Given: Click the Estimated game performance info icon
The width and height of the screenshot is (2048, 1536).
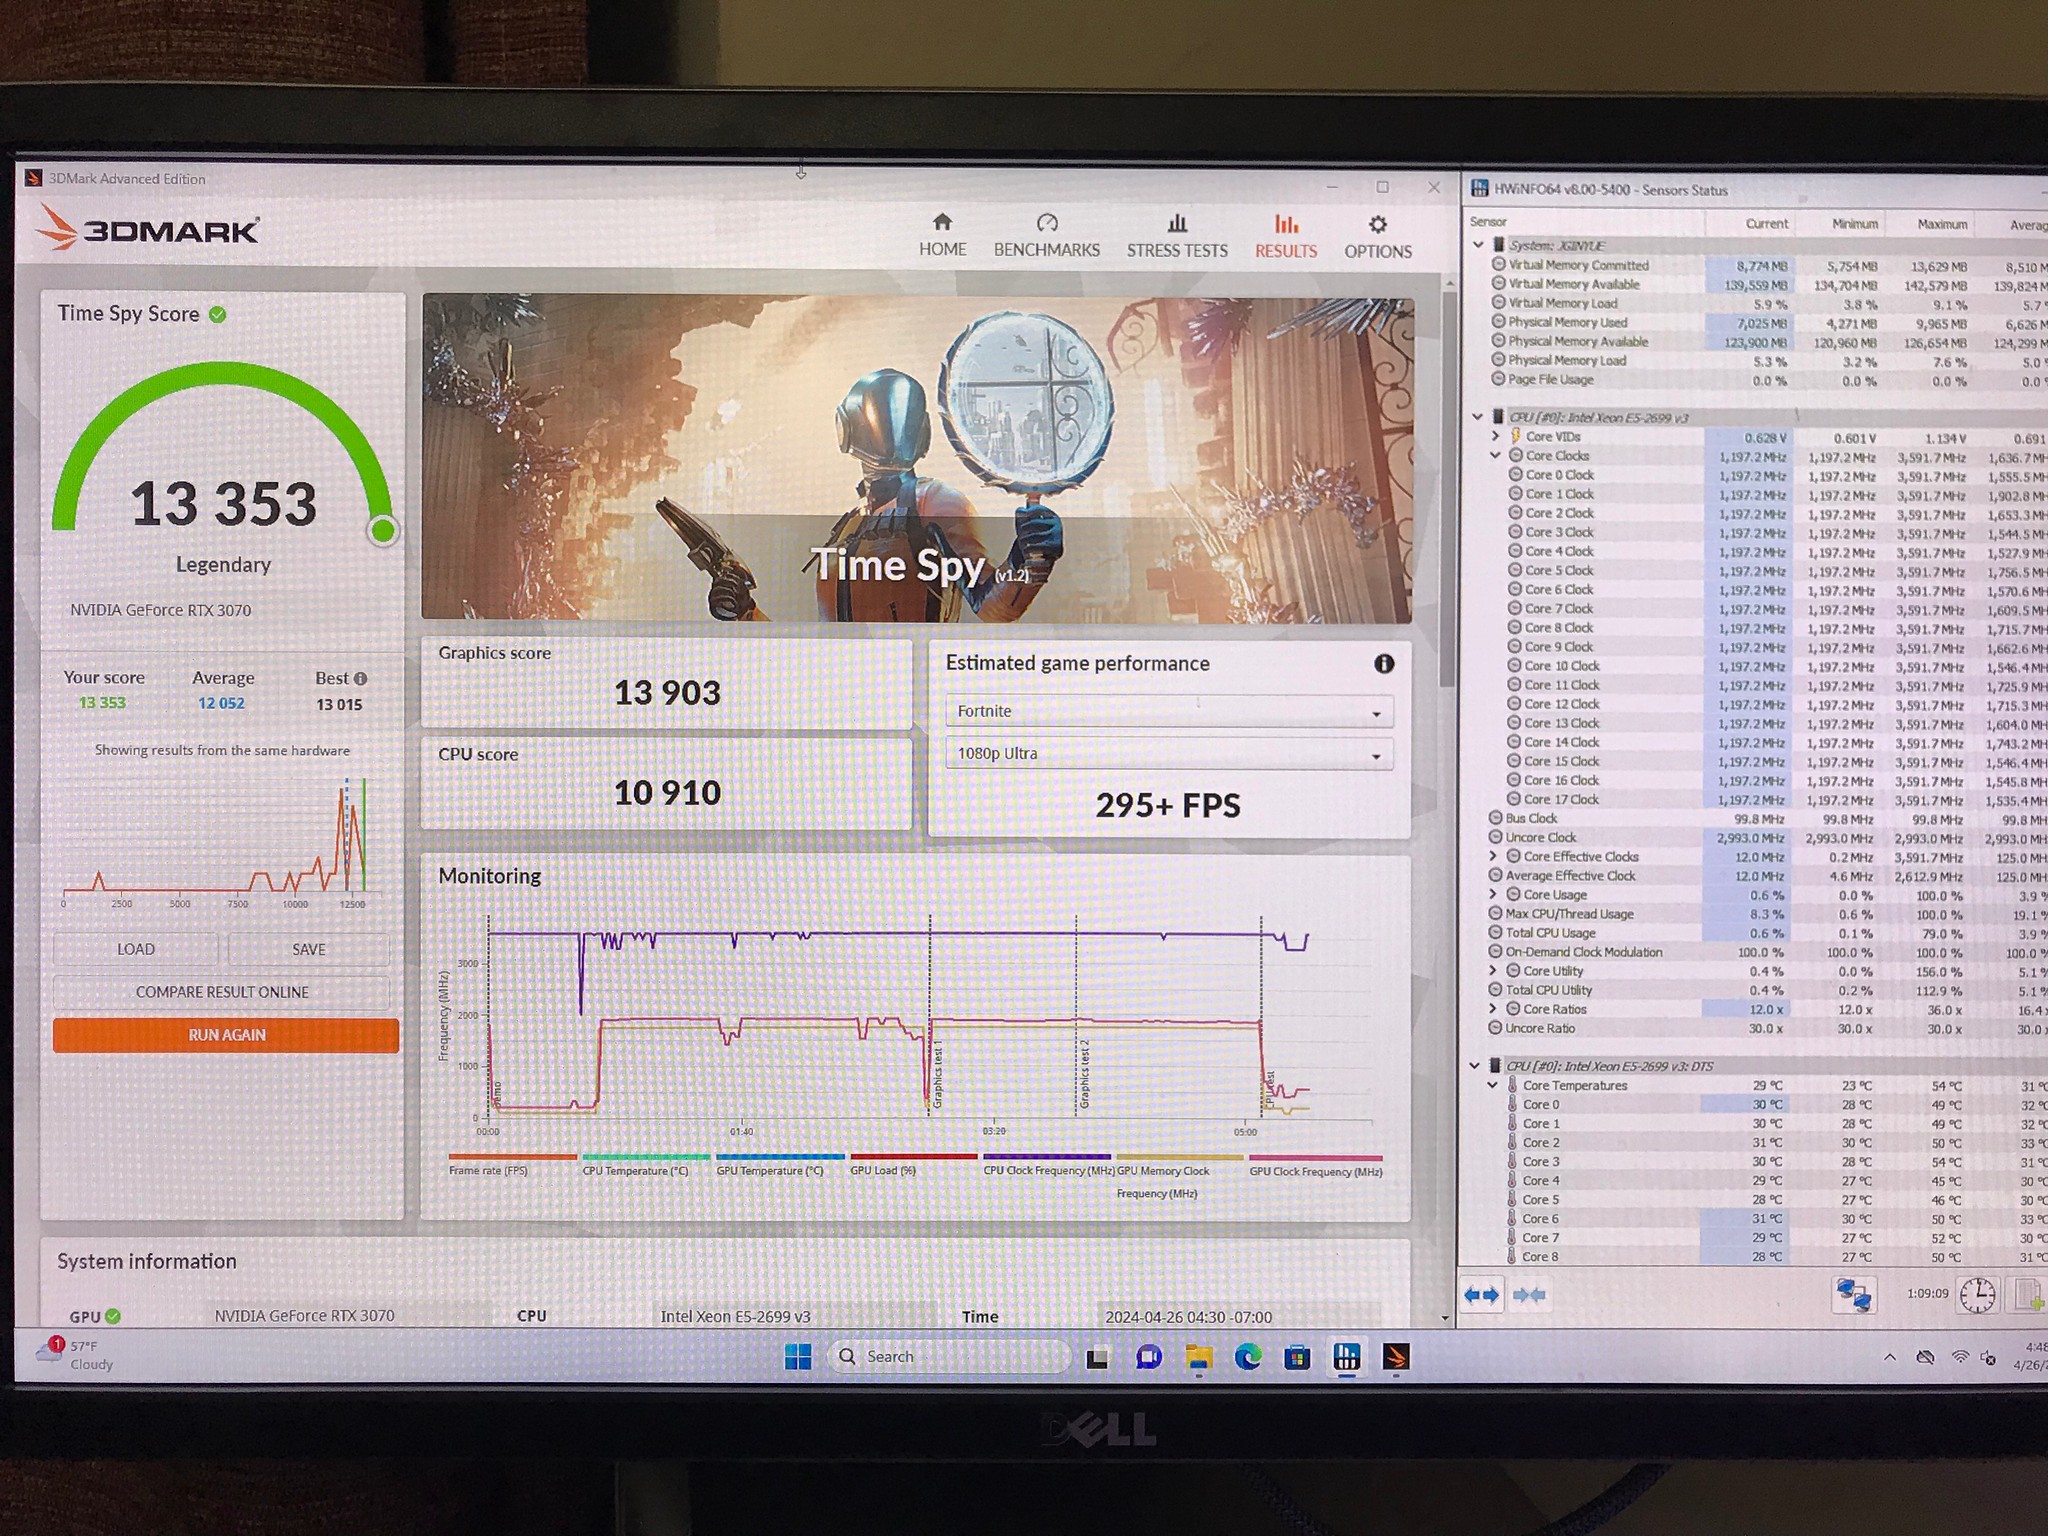Looking at the screenshot, I should pyautogui.click(x=1384, y=664).
